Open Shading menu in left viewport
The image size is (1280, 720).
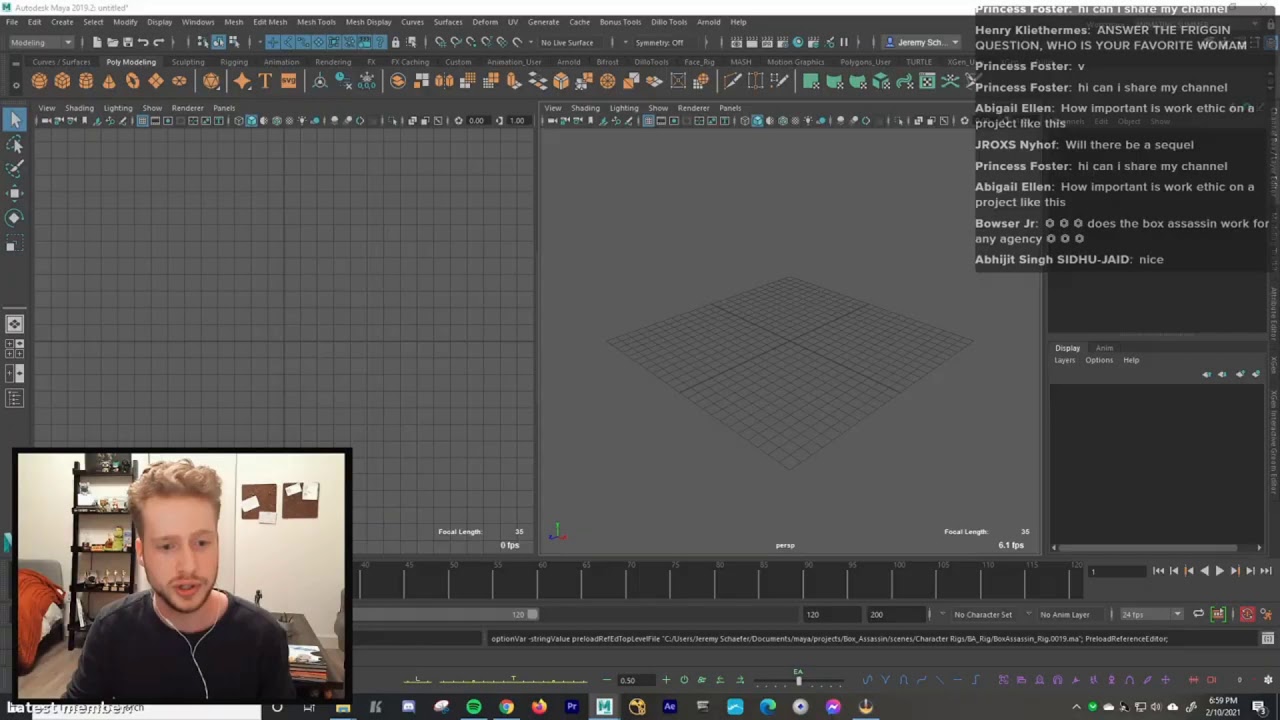79,108
